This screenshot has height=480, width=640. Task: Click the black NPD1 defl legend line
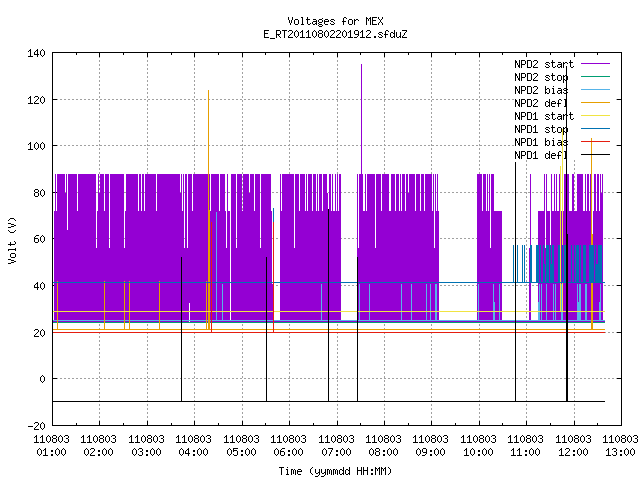595,155
